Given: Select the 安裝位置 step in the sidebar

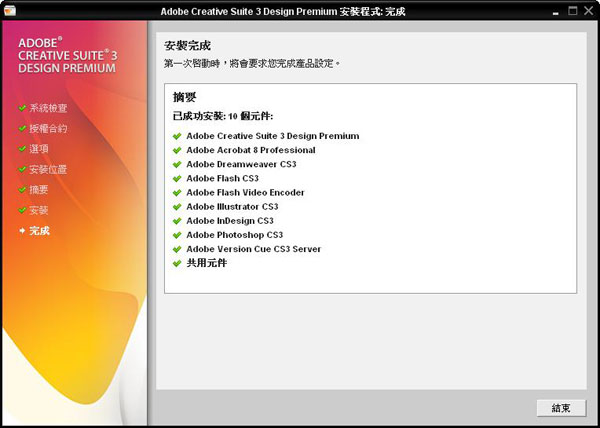Looking at the screenshot, I should (48, 169).
